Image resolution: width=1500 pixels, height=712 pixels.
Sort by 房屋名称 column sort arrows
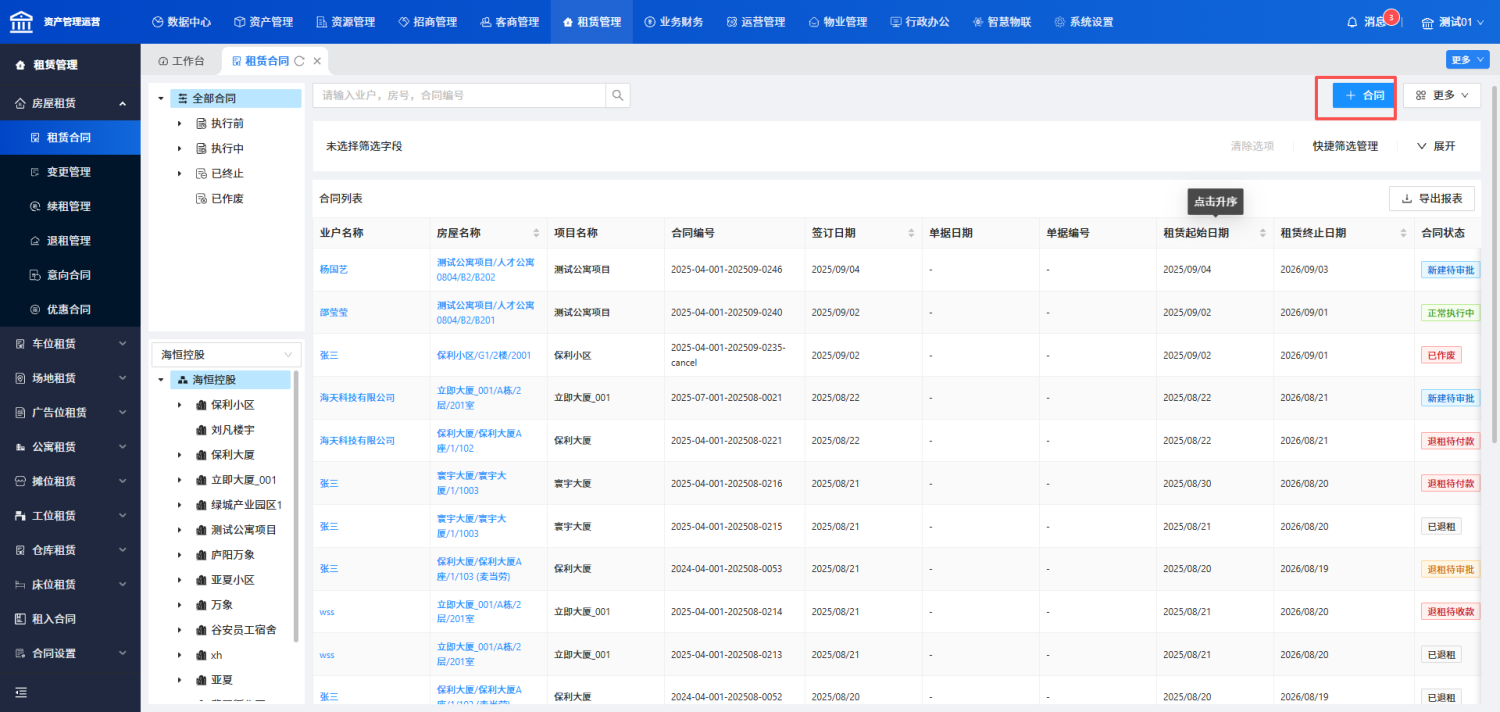[x=536, y=233]
